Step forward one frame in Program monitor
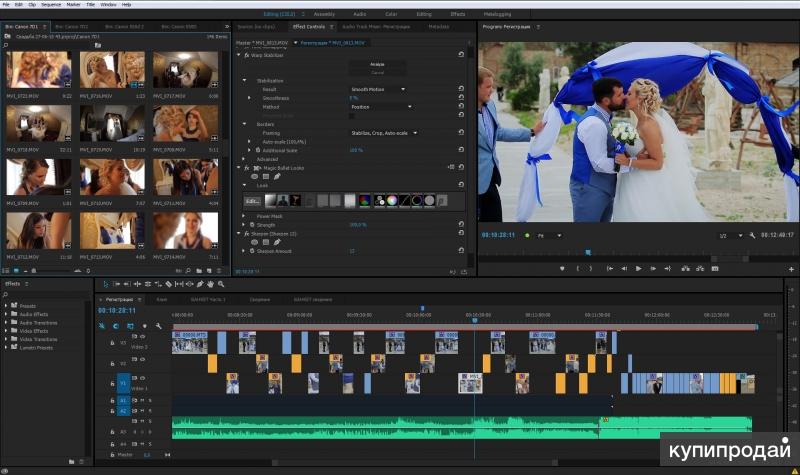The width and height of the screenshot is (800, 475). point(653,268)
